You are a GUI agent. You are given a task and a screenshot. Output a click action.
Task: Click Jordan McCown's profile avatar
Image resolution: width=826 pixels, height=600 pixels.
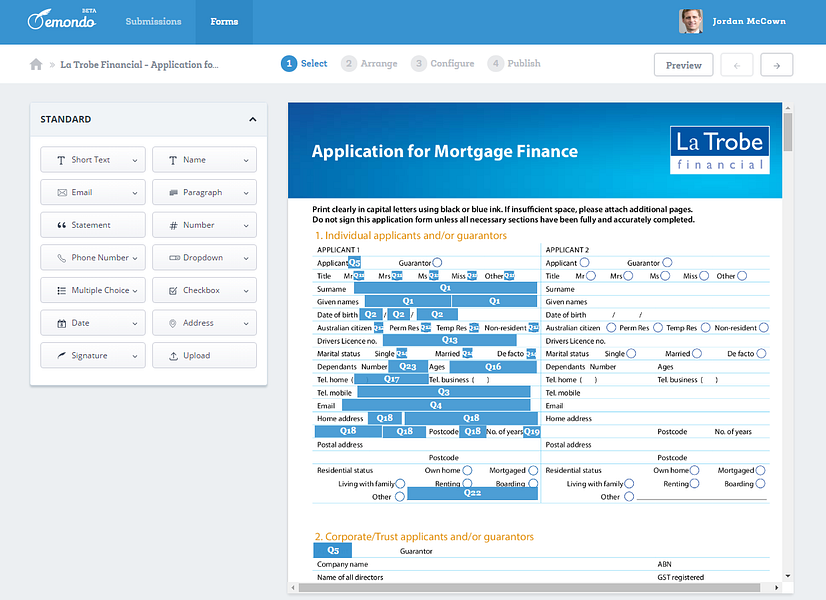(x=691, y=21)
